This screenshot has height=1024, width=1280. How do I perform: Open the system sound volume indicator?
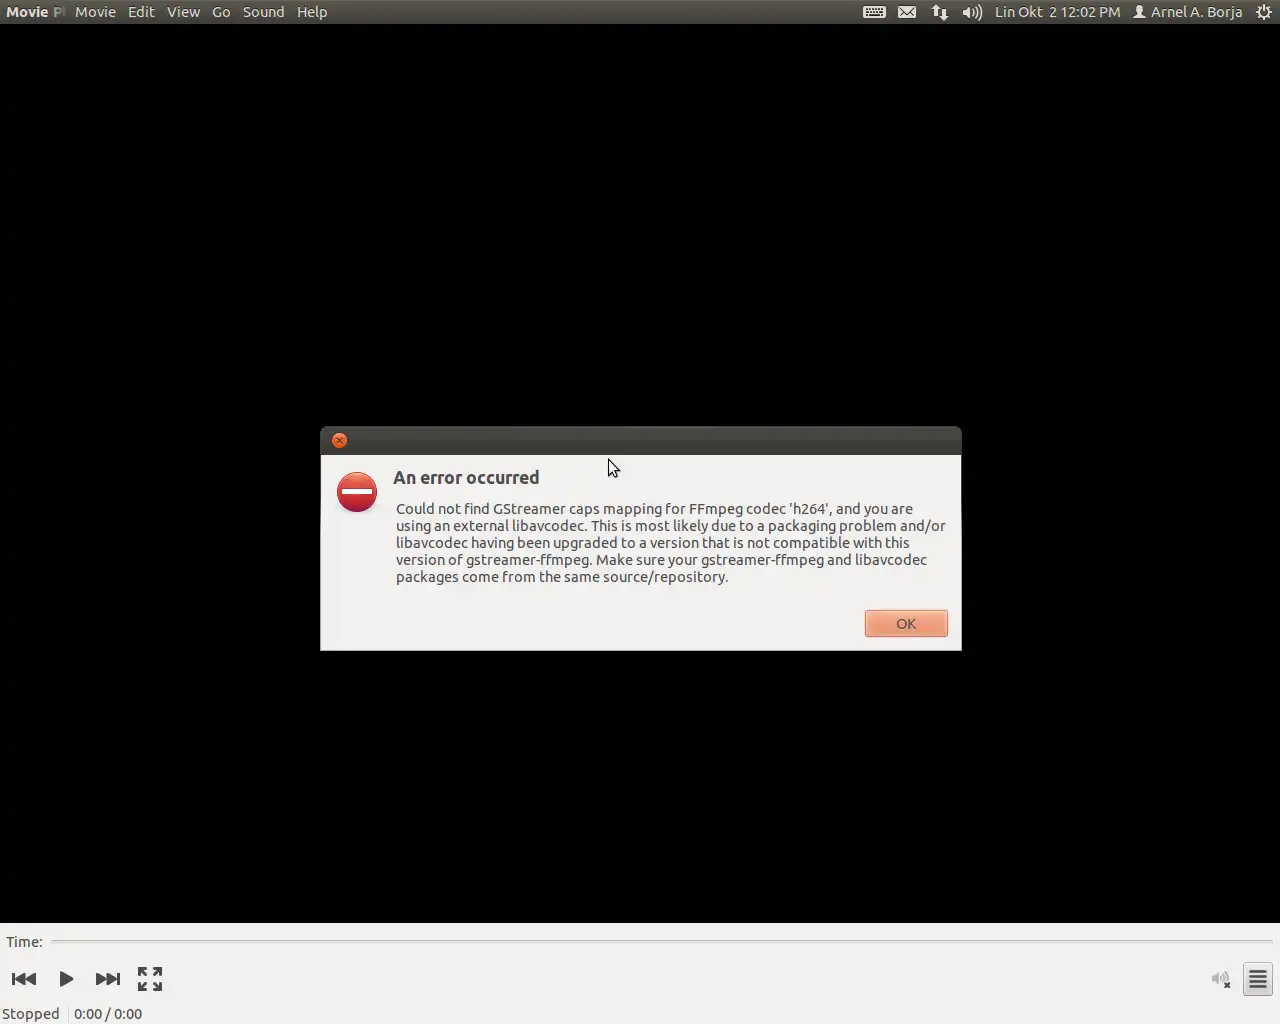click(x=972, y=12)
